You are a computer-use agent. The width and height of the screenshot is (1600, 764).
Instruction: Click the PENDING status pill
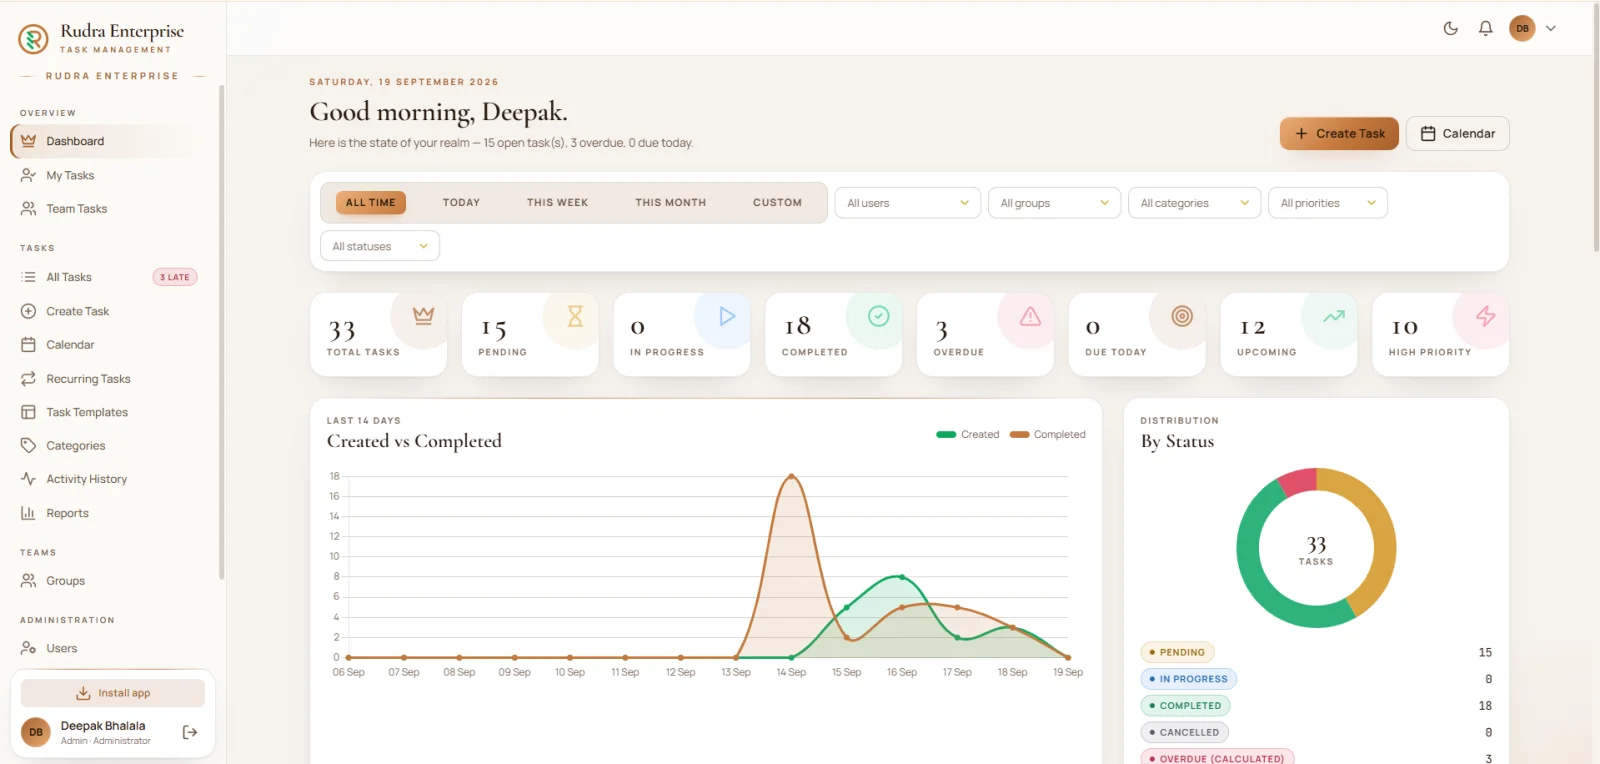[x=1177, y=652]
